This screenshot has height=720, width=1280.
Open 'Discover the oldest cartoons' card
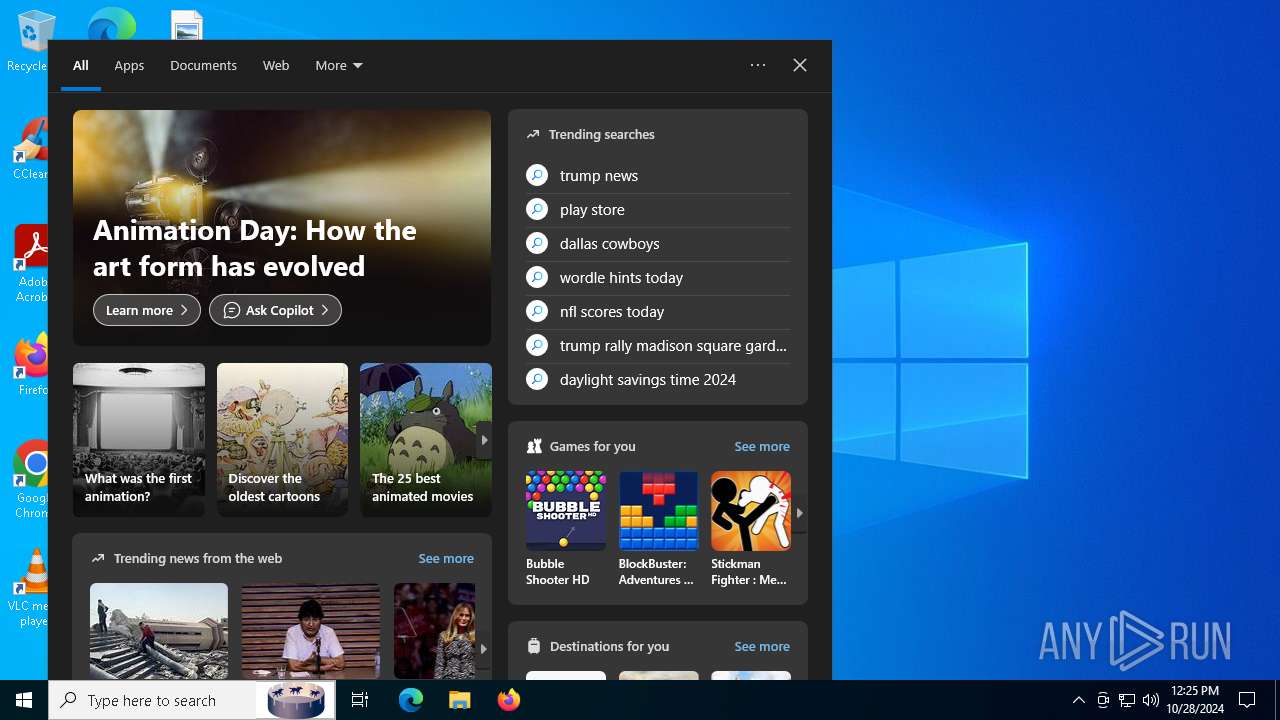pos(282,440)
